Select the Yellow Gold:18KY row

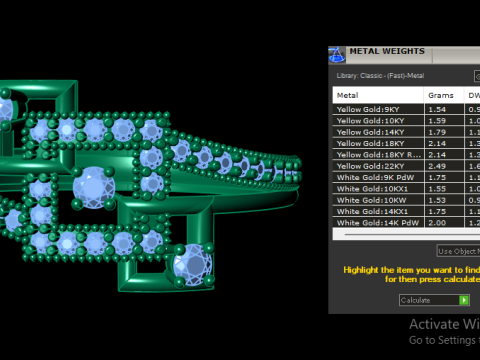coord(406,143)
